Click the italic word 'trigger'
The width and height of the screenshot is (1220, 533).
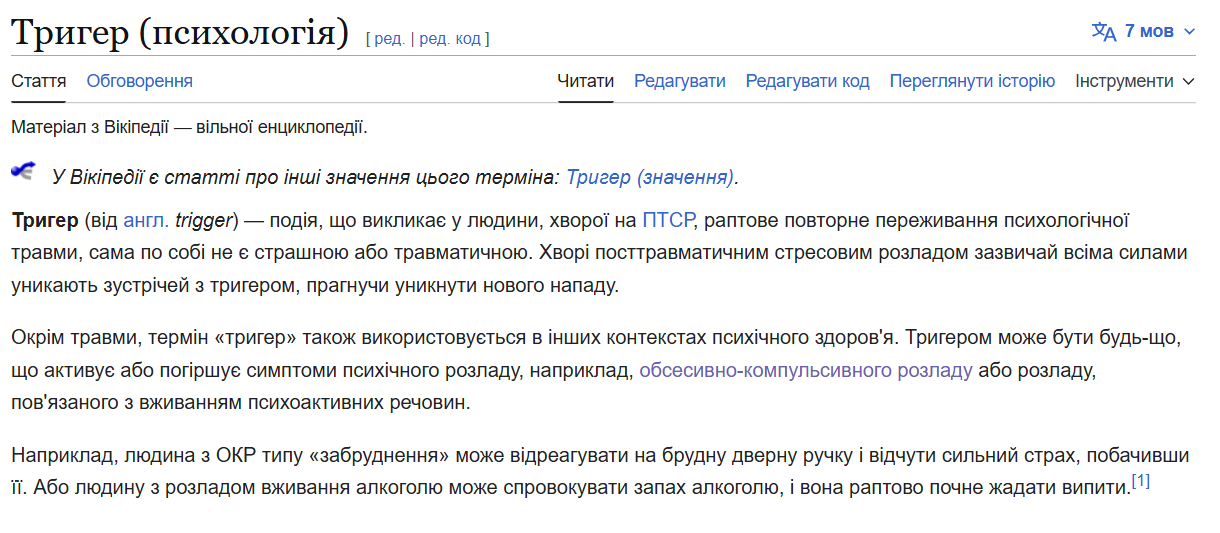(x=203, y=220)
